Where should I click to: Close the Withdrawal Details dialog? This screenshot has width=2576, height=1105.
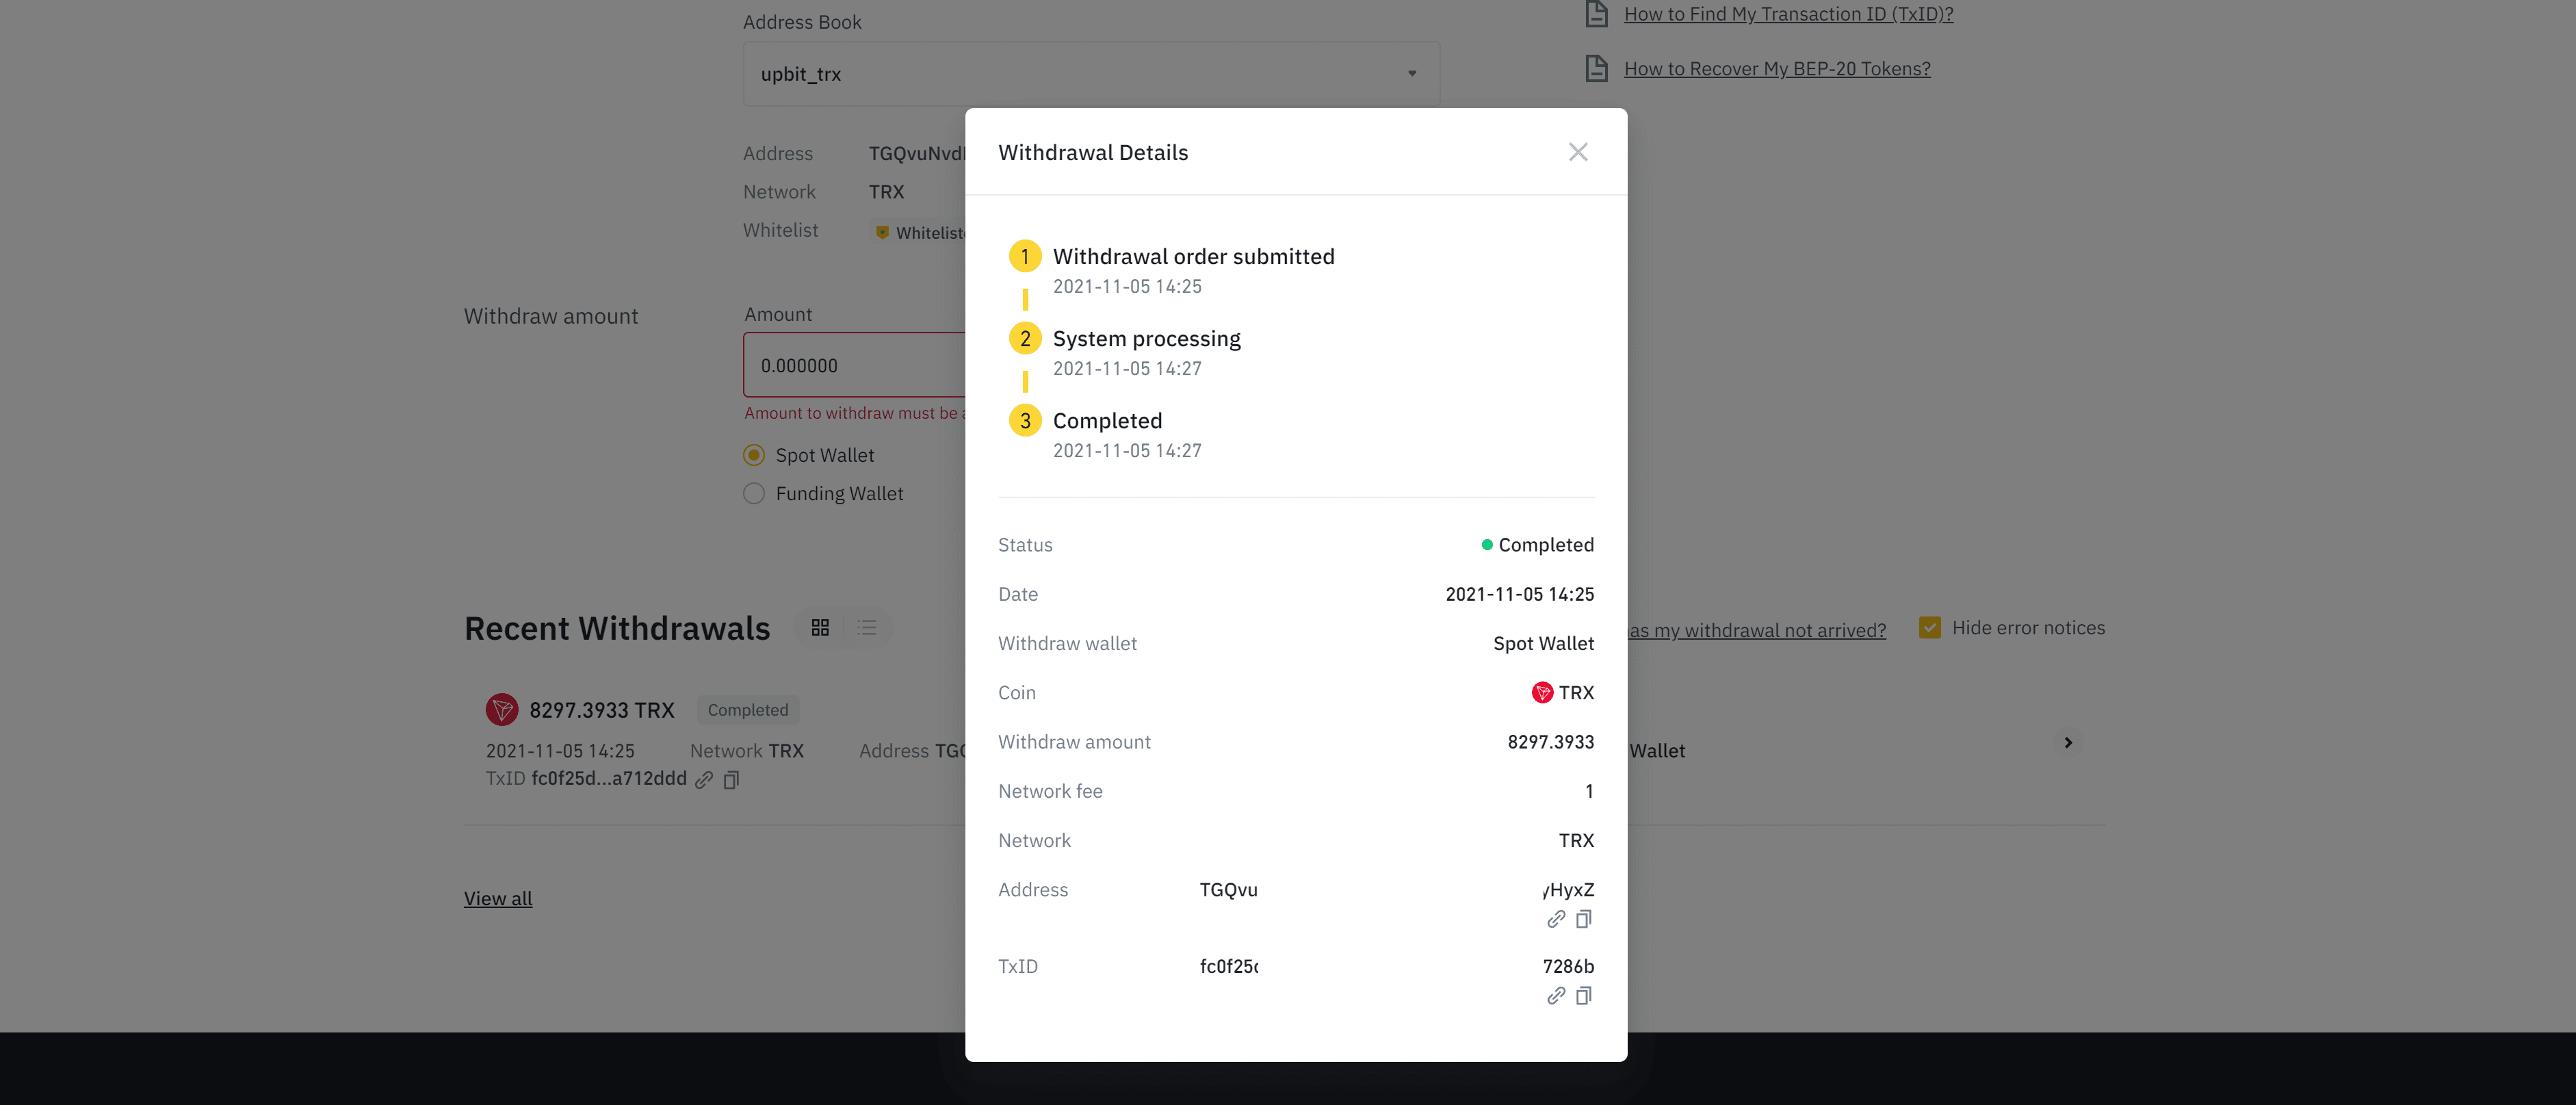(1577, 152)
